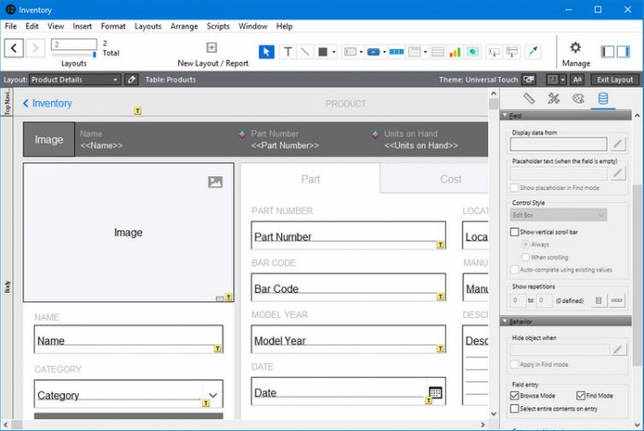
Task: Toggle the right Inspector pane
Action: 623,52
